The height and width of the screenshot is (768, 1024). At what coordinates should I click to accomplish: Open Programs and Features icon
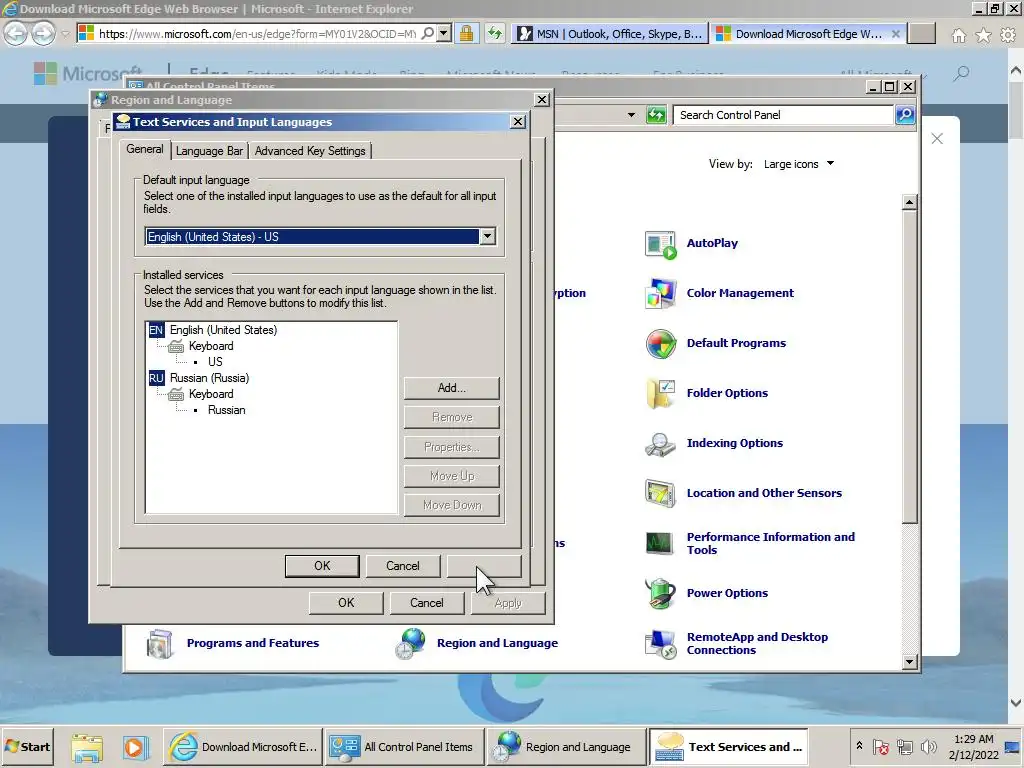160,643
